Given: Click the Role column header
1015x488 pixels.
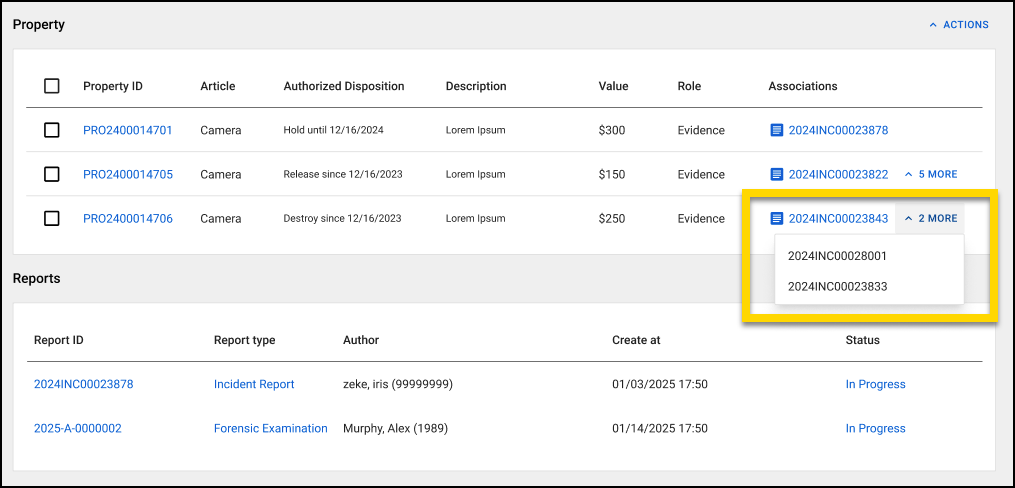Looking at the screenshot, I should [689, 86].
